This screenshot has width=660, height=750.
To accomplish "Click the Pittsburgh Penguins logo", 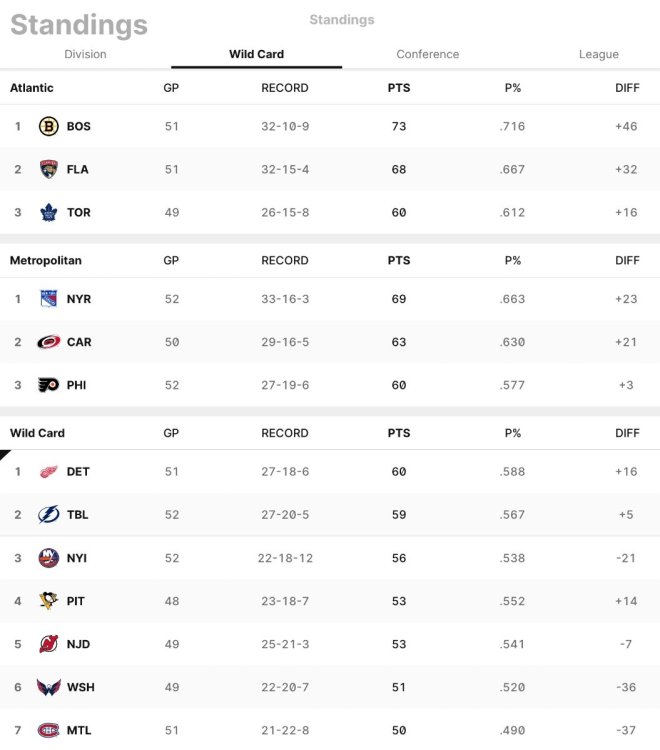I will point(48,601).
